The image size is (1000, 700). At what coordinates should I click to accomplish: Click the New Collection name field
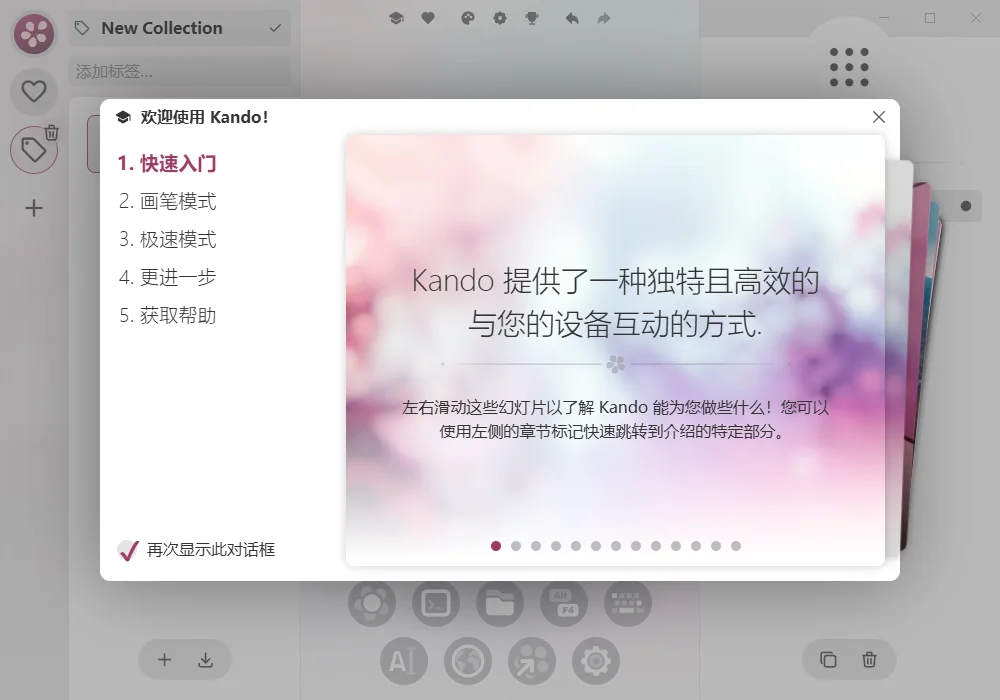point(179,28)
